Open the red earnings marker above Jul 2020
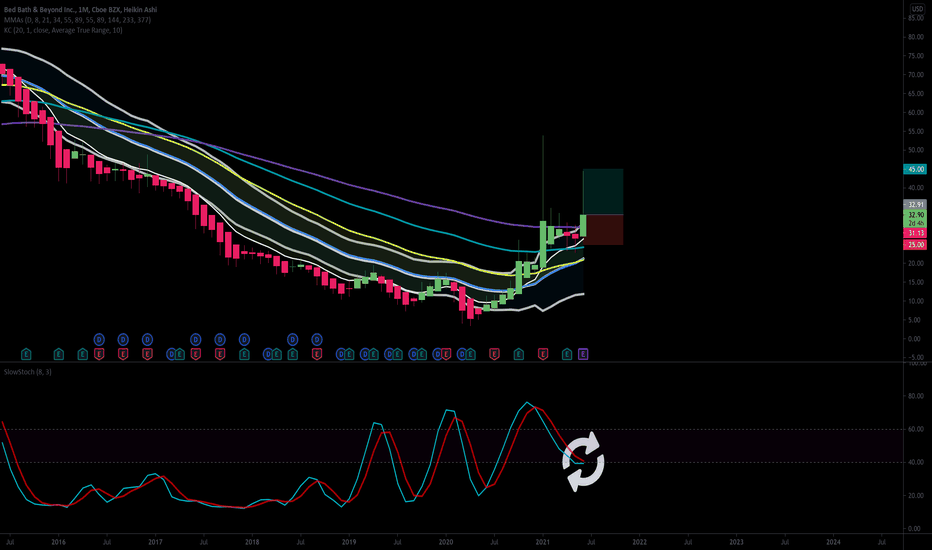This screenshot has width=932, height=550. pyautogui.click(x=494, y=354)
